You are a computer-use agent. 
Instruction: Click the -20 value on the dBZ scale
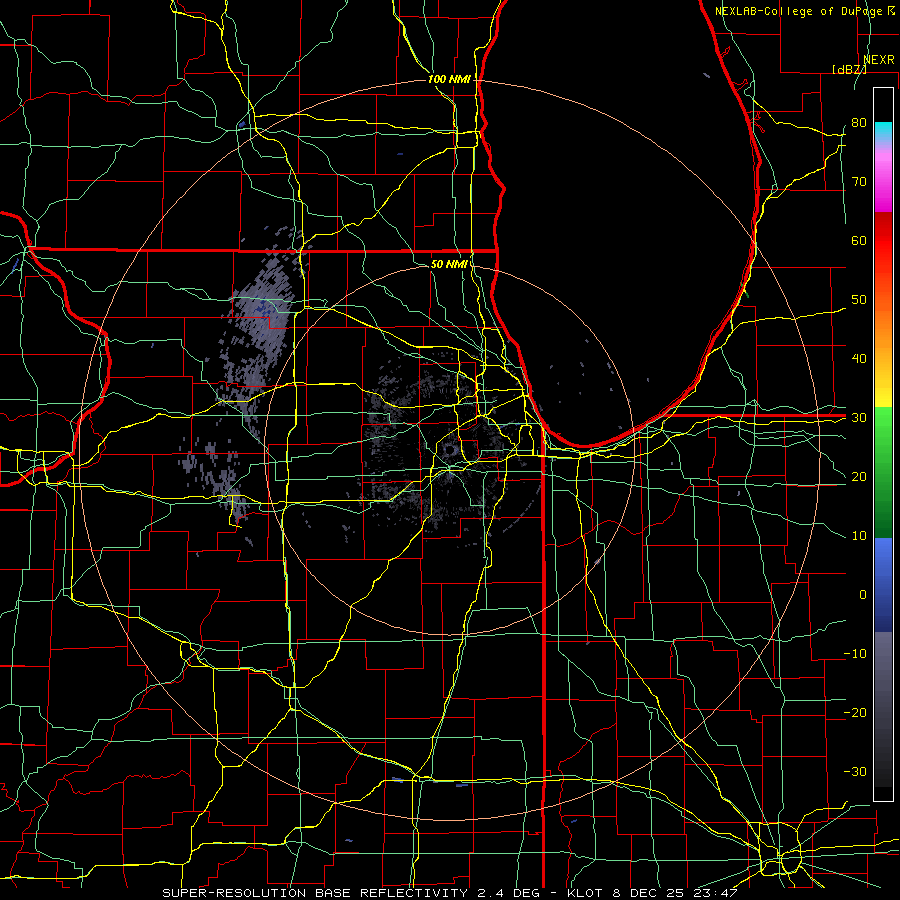(855, 713)
